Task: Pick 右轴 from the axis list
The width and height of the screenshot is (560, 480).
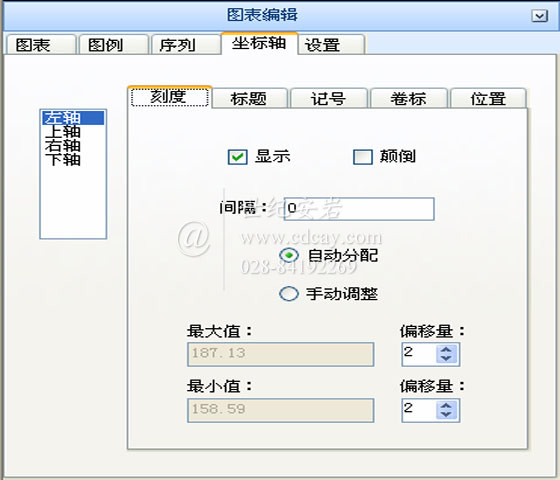Action: [x=73, y=145]
